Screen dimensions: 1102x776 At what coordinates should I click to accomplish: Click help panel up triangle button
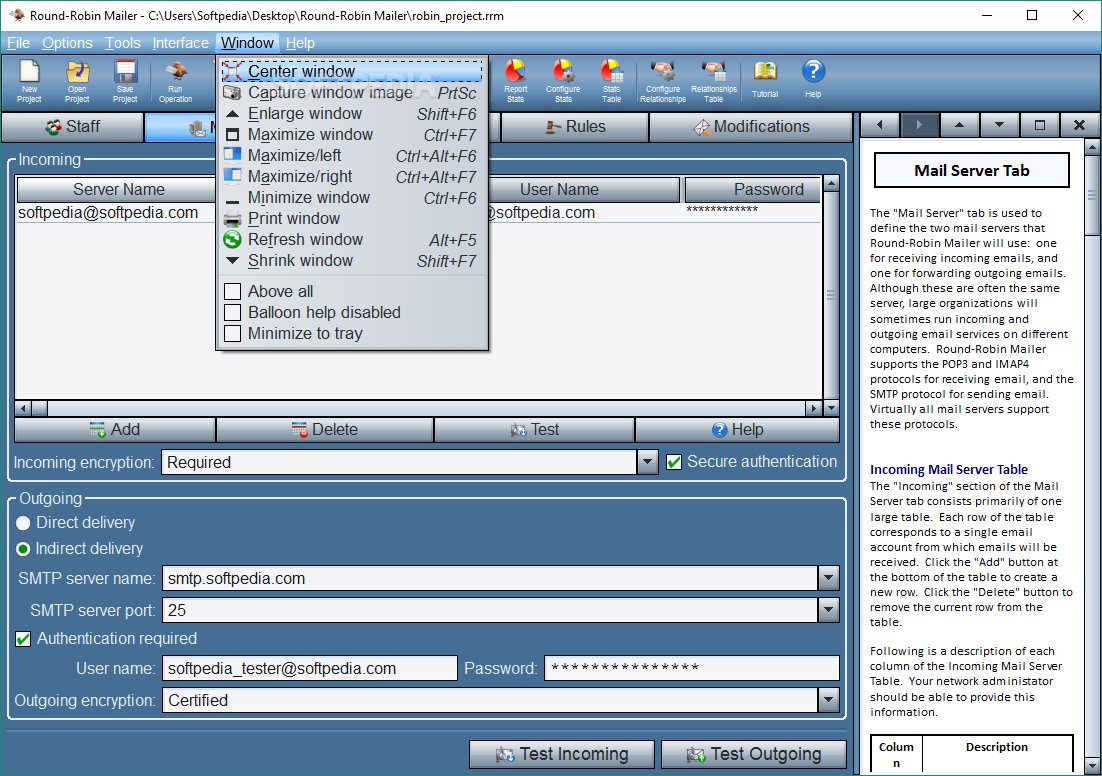tap(959, 126)
